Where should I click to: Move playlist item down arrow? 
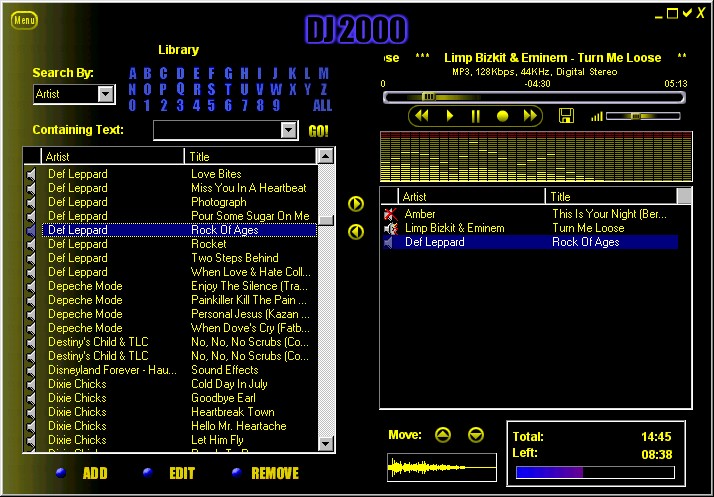pos(476,435)
